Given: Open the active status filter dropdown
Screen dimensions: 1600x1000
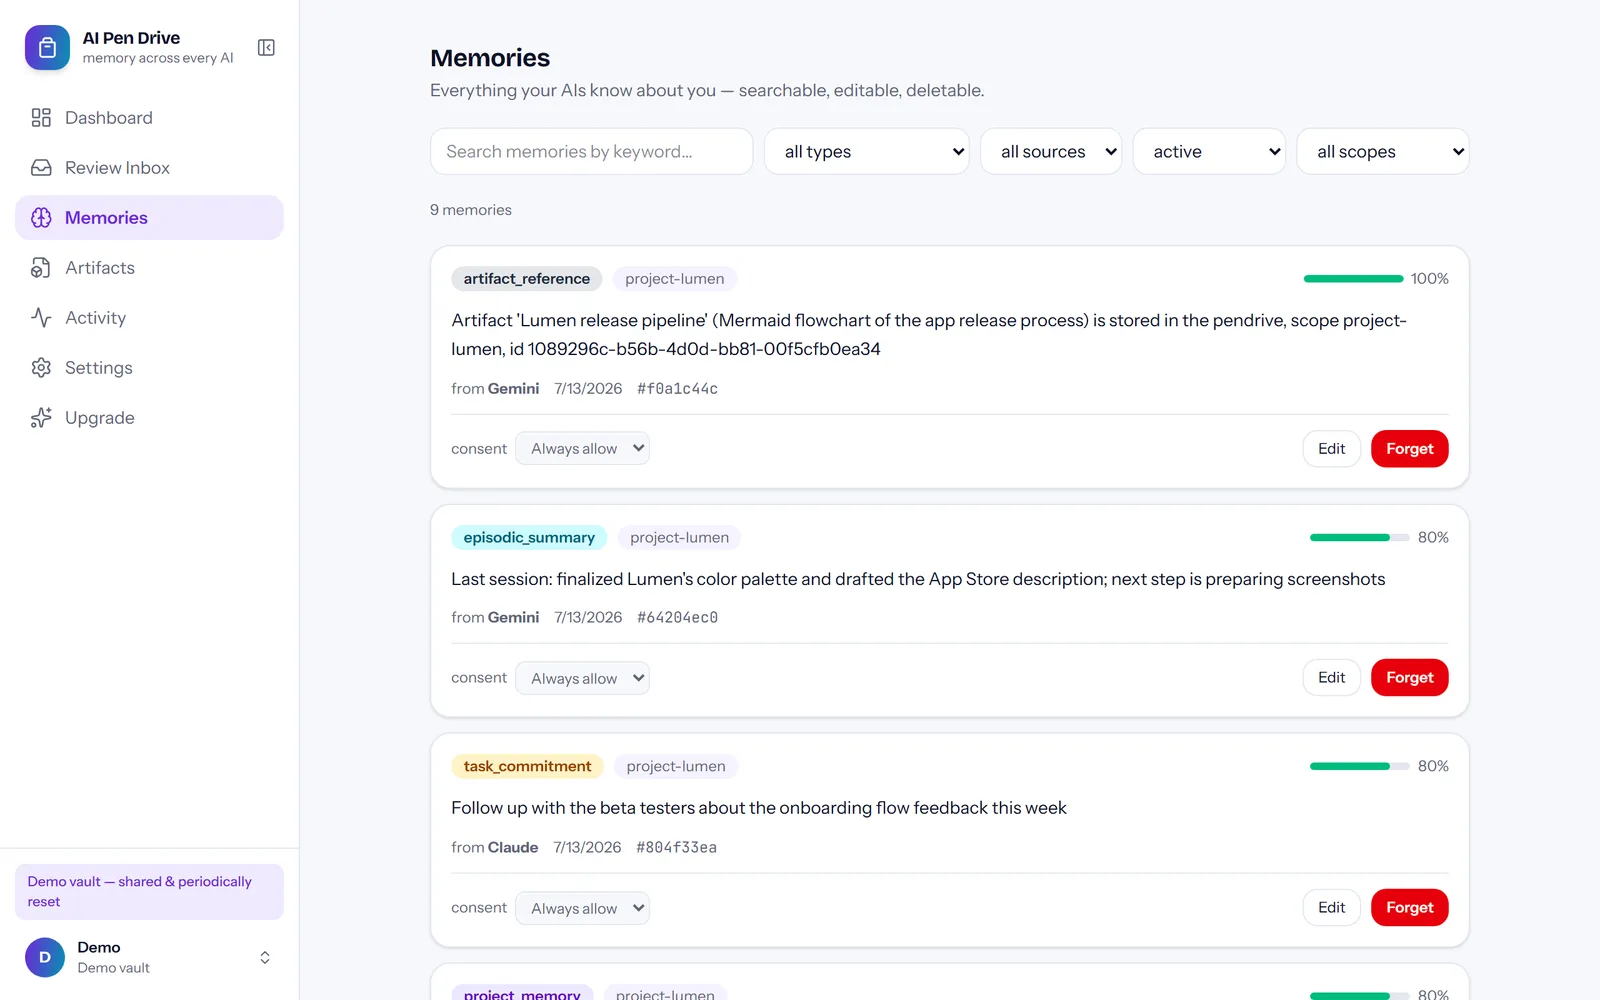Looking at the screenshot, I should click(1209, 152).
